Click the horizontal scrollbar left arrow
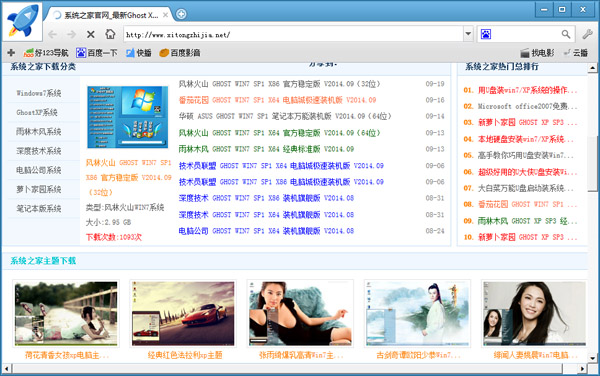 (x=6, y=369)
